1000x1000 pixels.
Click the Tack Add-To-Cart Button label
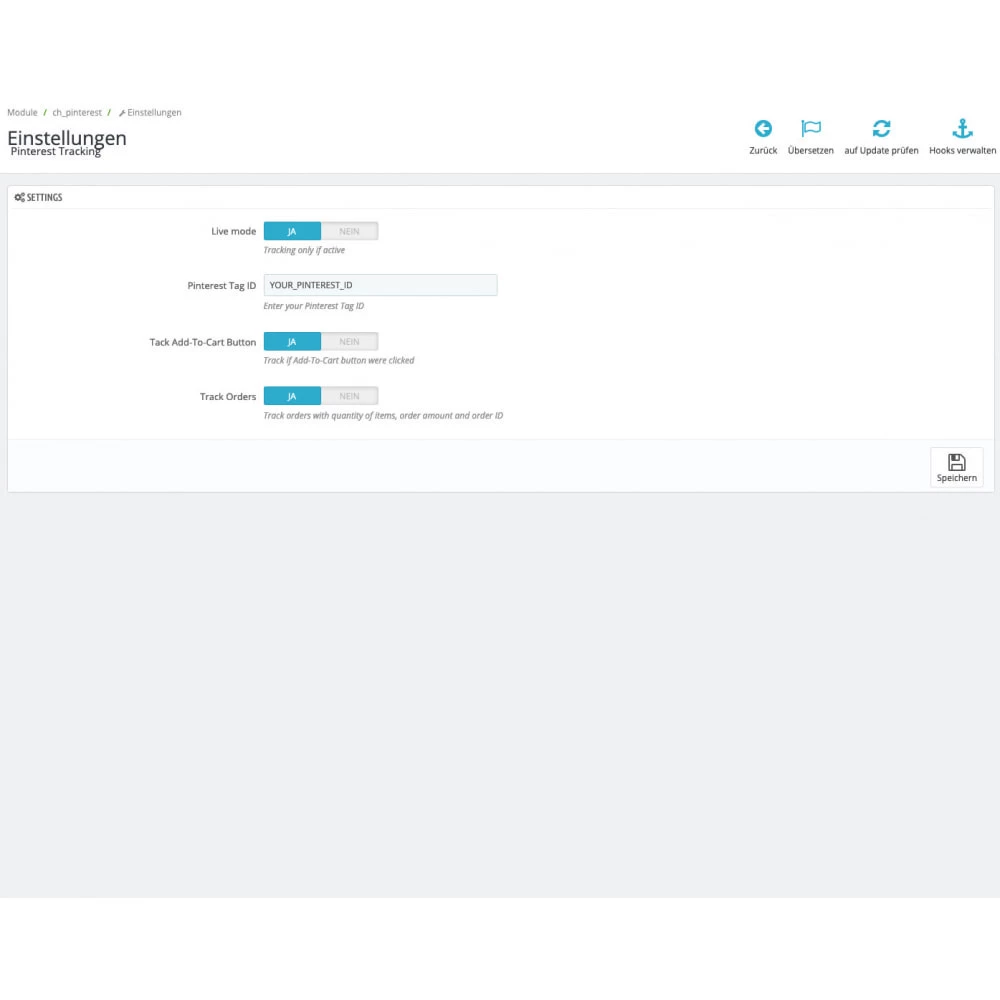click(202, 342)
